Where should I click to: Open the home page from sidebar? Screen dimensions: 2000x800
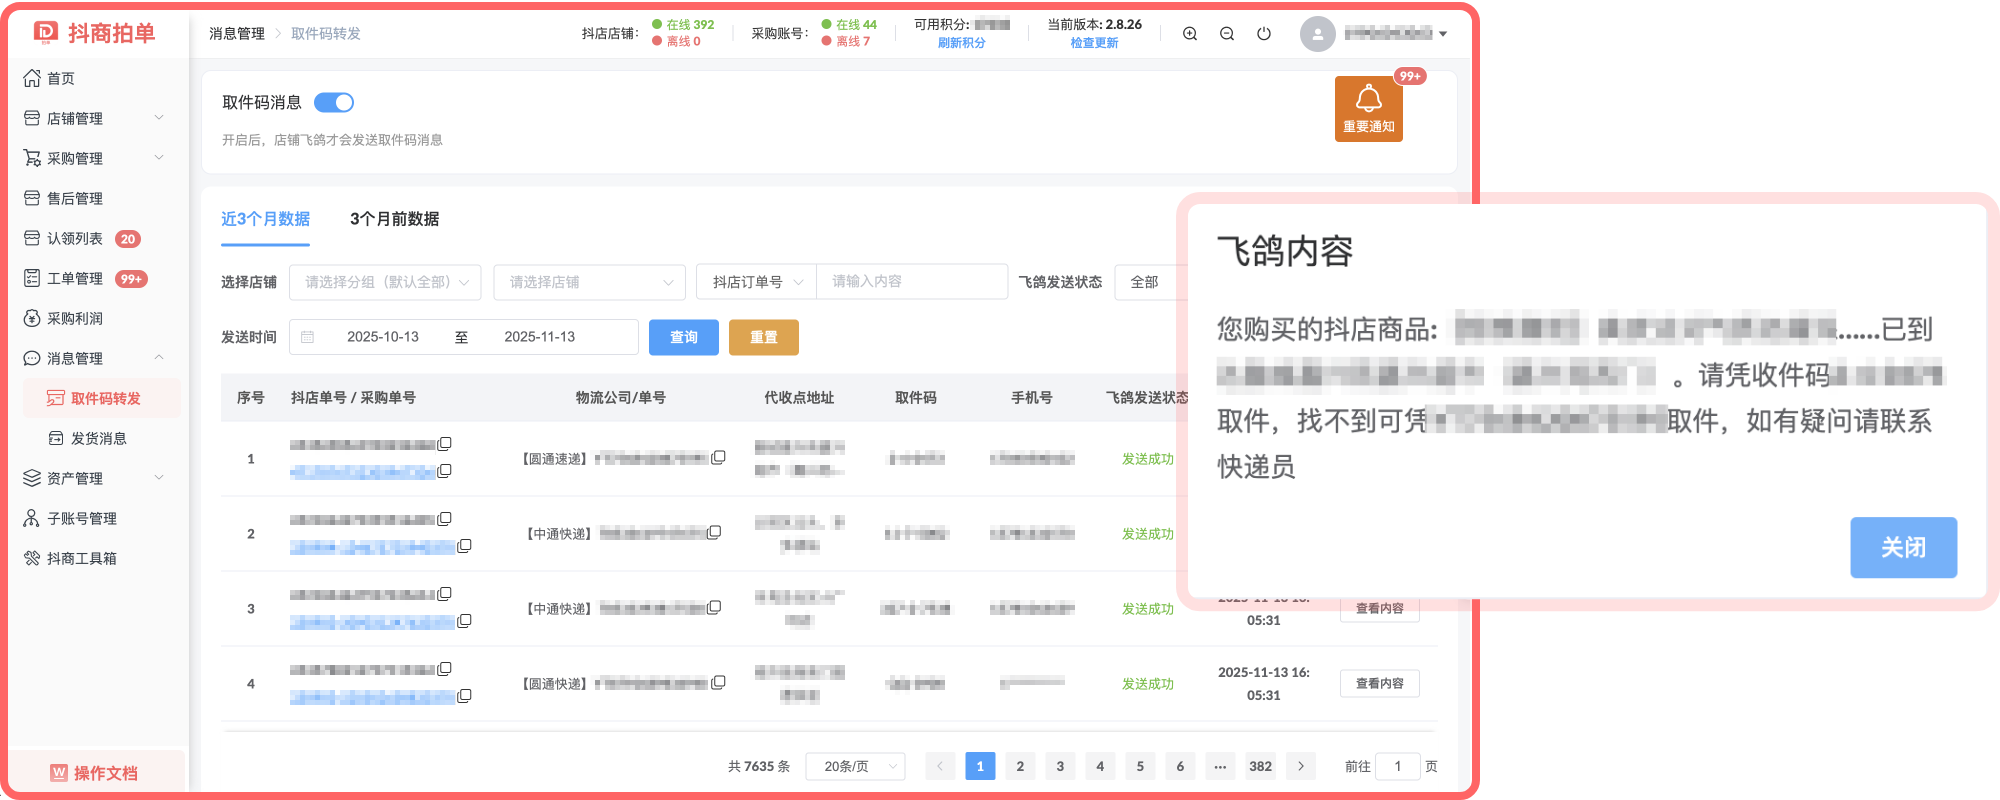click(61, 78)
